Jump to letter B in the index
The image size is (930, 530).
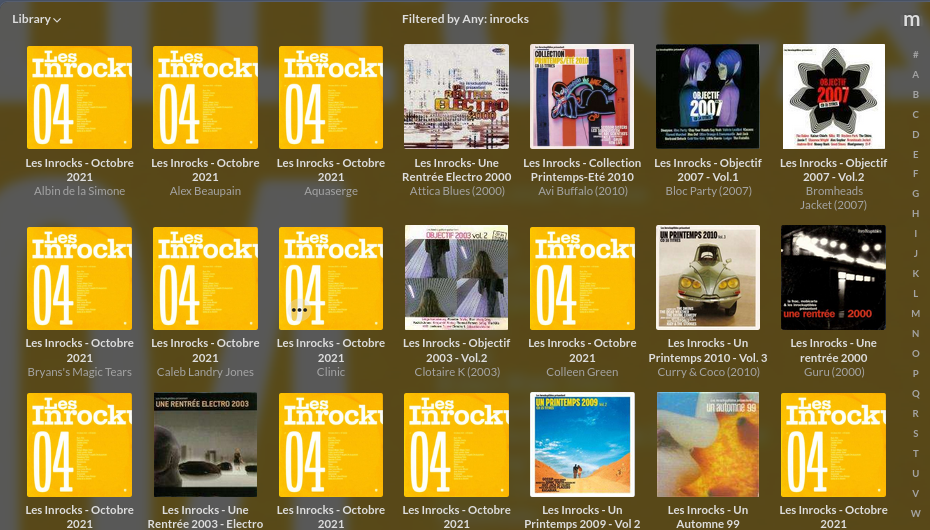coord(916,94)
